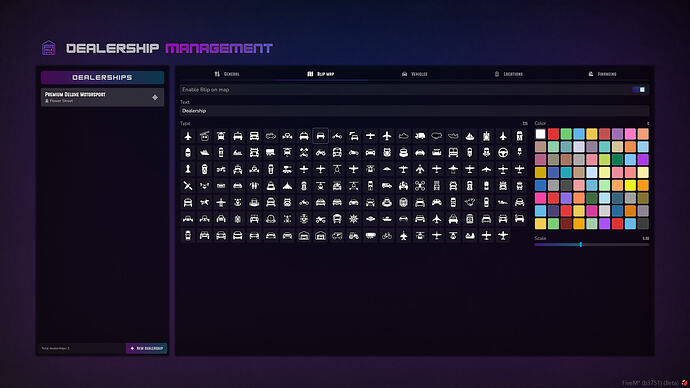Image resolution: width=690 pixels, height=388 pixels.
Task: Open the General tab
Action: [x=227, y=74]
